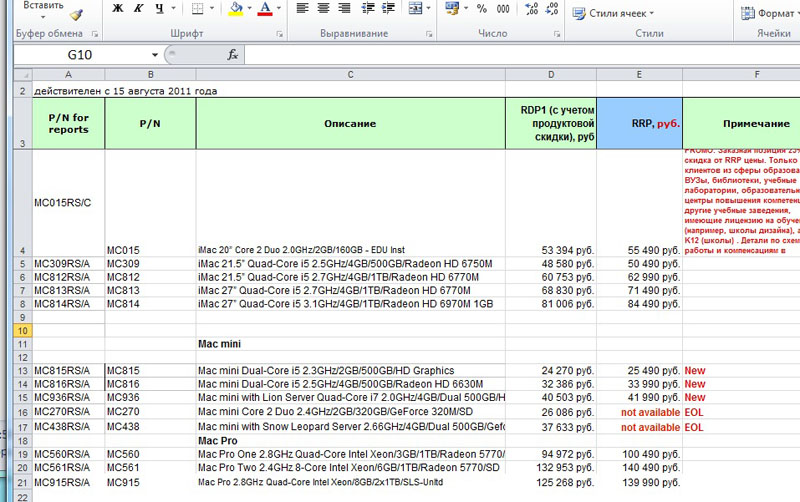Select the Mac Pro section heading cell
The image size is (800, 502).
[351, 441]
